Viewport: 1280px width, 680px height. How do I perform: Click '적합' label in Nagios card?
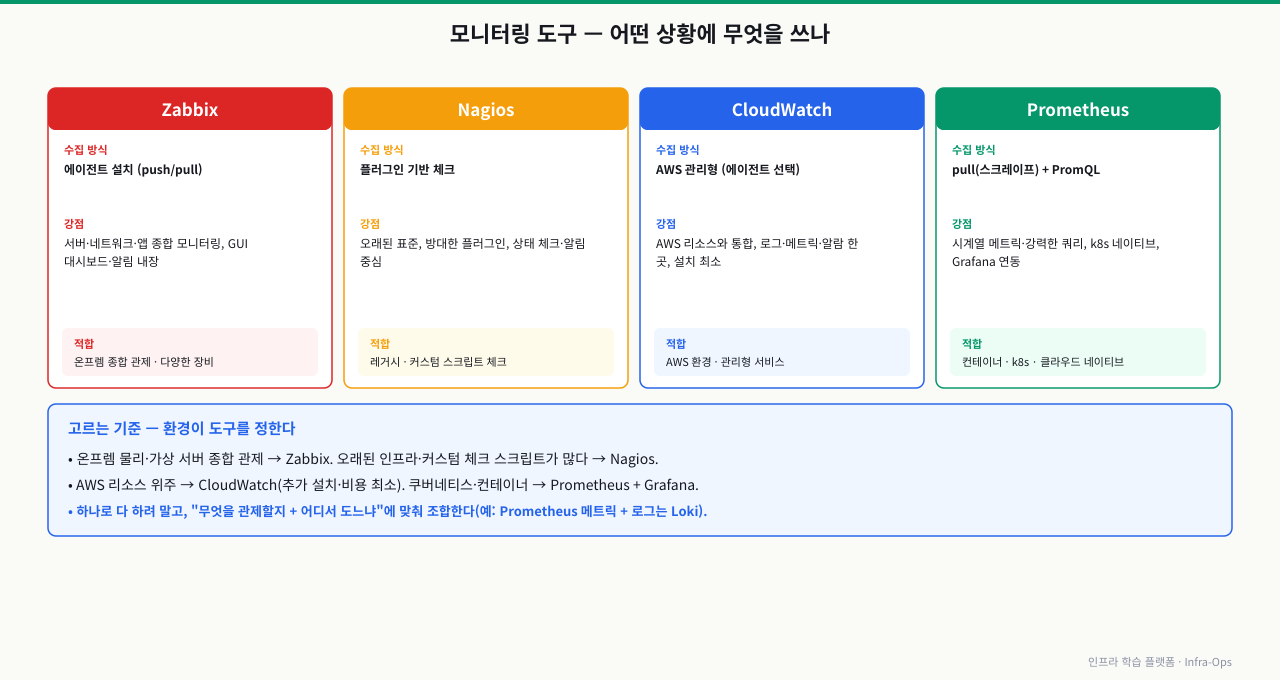(380, 343)
